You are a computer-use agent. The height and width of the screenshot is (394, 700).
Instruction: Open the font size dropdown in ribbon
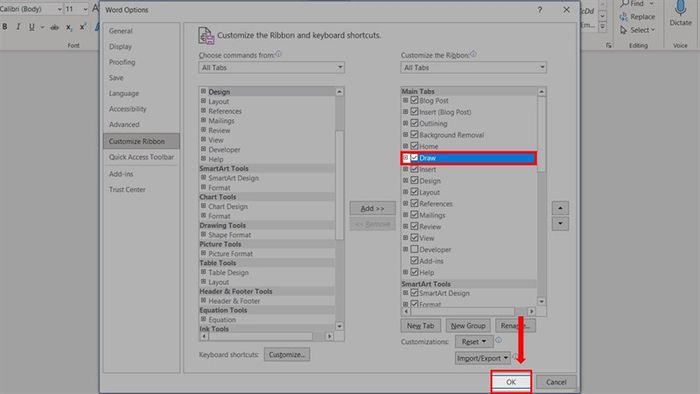(85, 9)
